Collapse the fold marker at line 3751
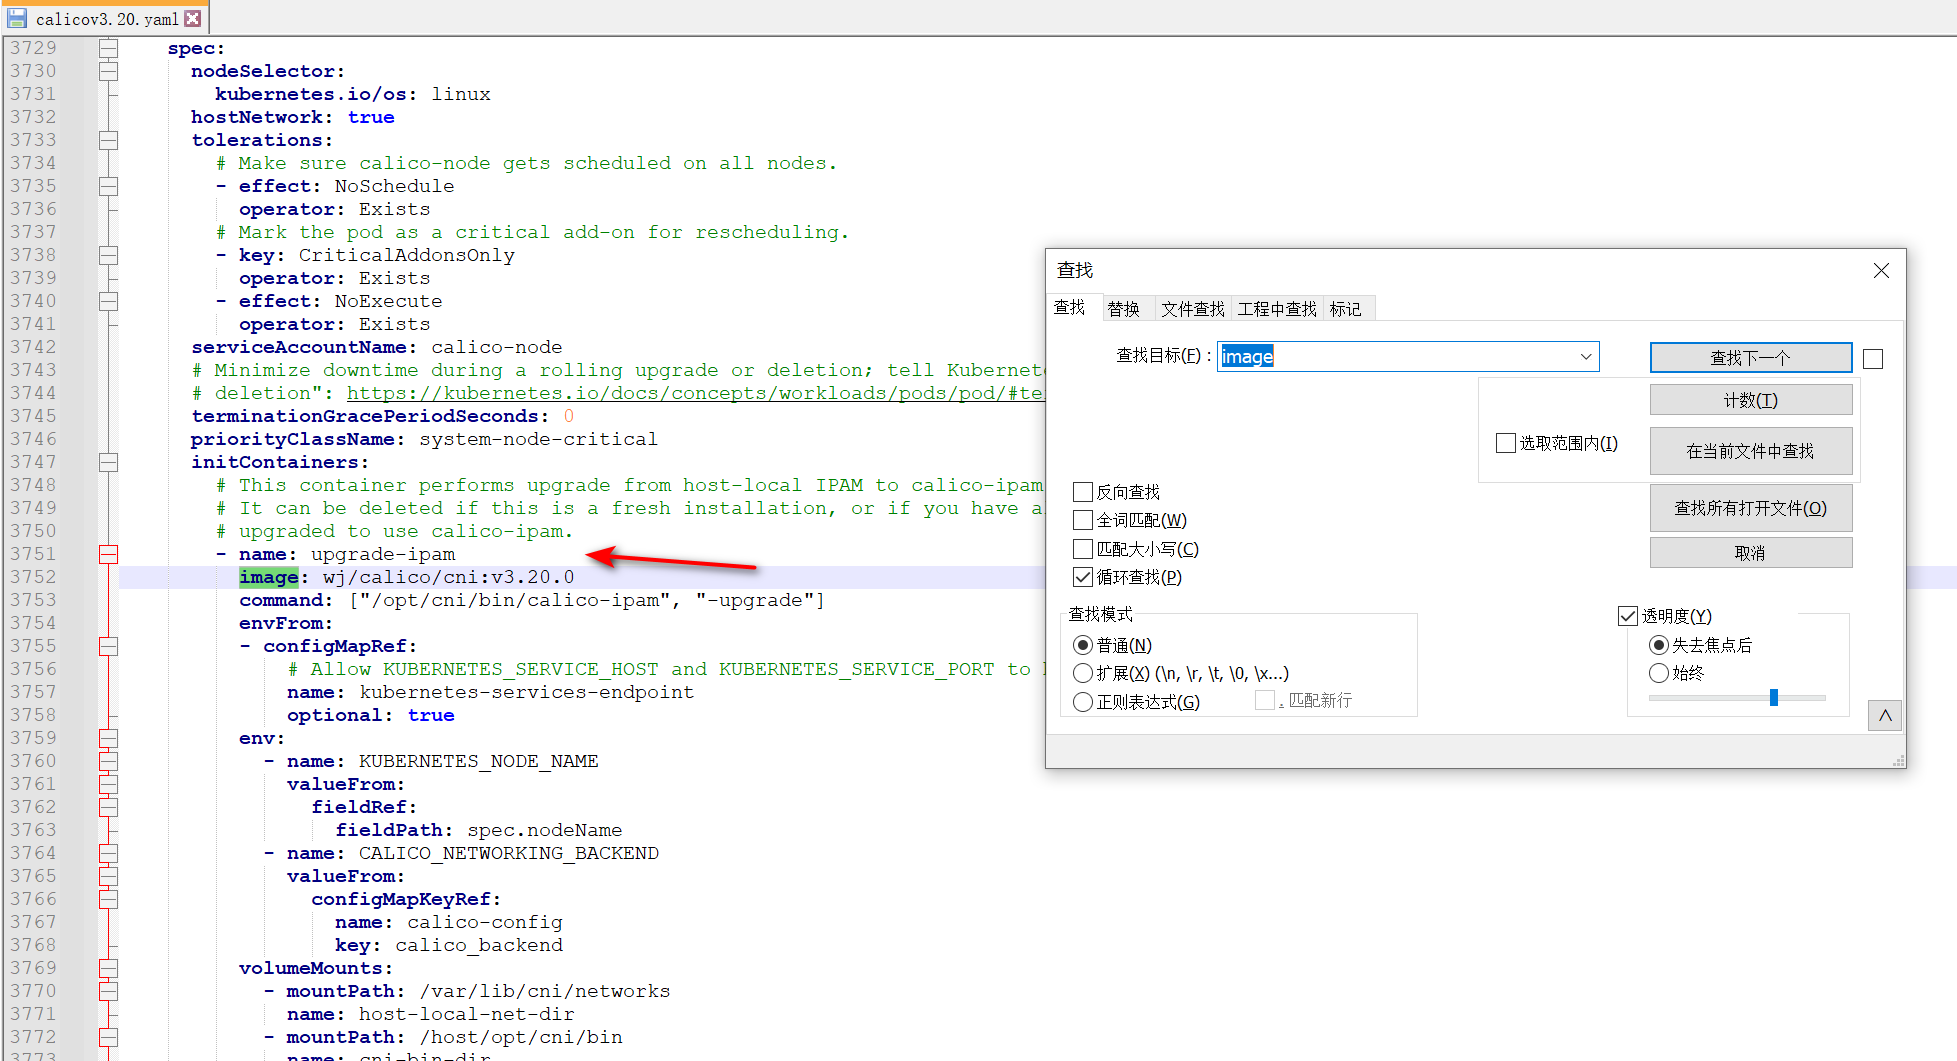The image size is (1957, 1061). [x=108, y=555]
